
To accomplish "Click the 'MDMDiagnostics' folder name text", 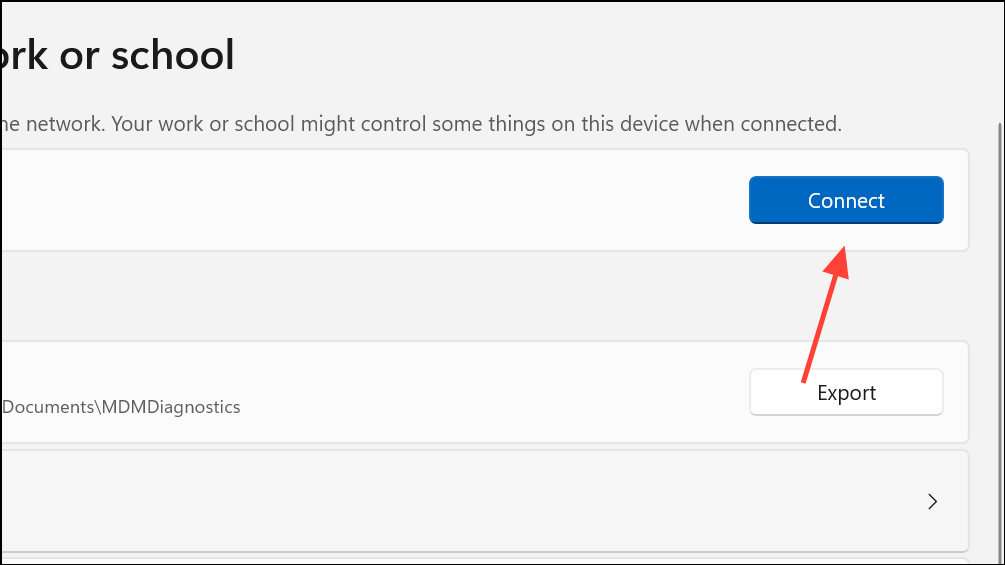I will pyautogui.click(x=171, y=407).
